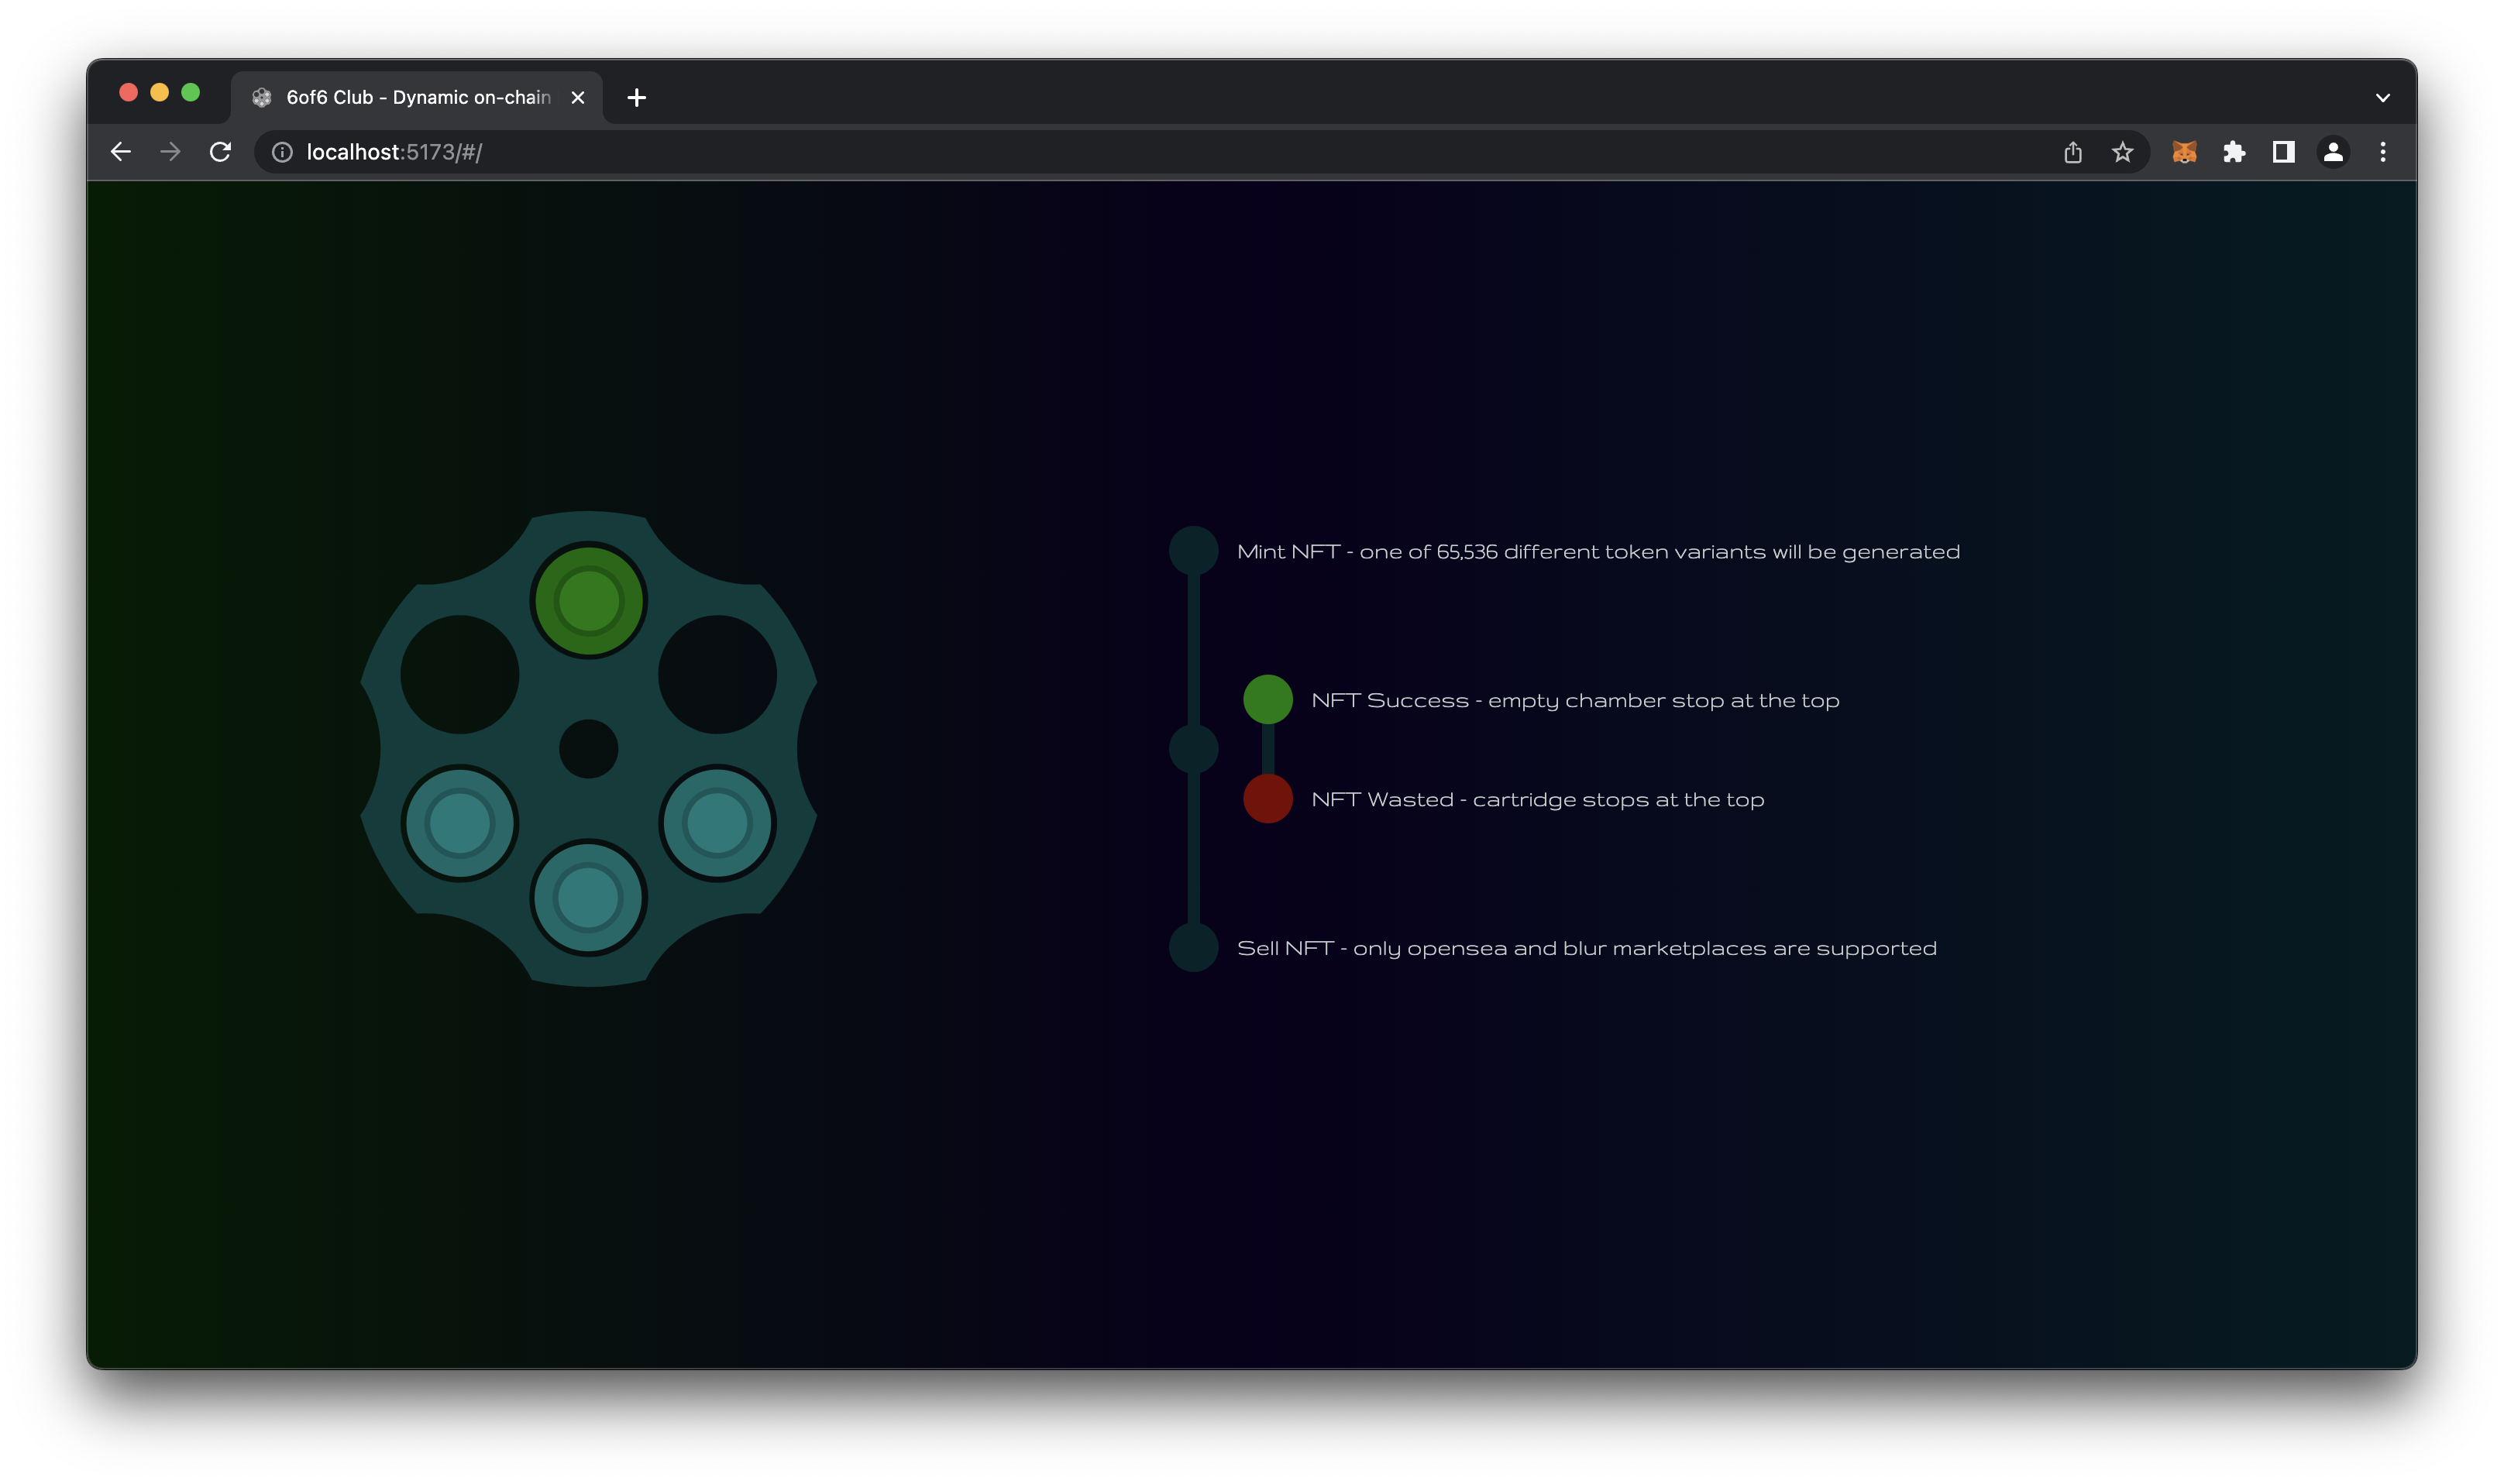Close the 6of6 Club tab
2504x1484 pixels.
coord(577,98)
